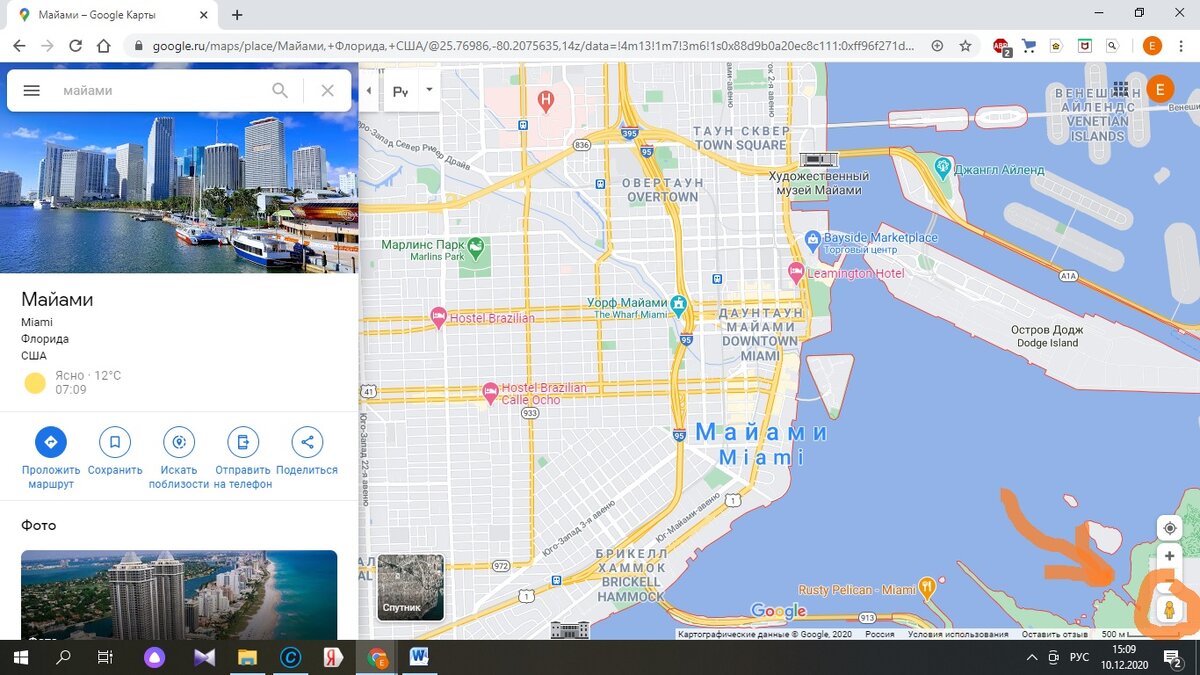Click the hospital 'H' marker
Image resolution: width=1200 pixels, height=675 pixels.
[545, 100]
